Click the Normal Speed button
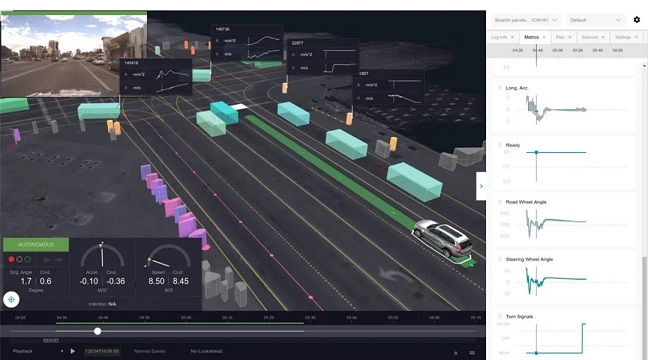648x360 pixels. 150,351
